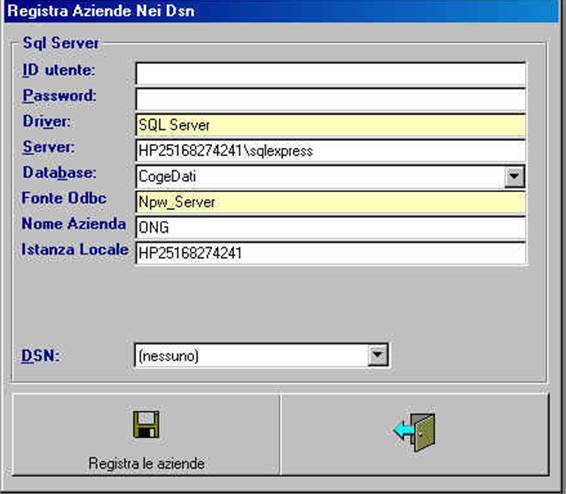Click the Database label
Viewport: 566px width, 494px height.
tap(59, 172)
